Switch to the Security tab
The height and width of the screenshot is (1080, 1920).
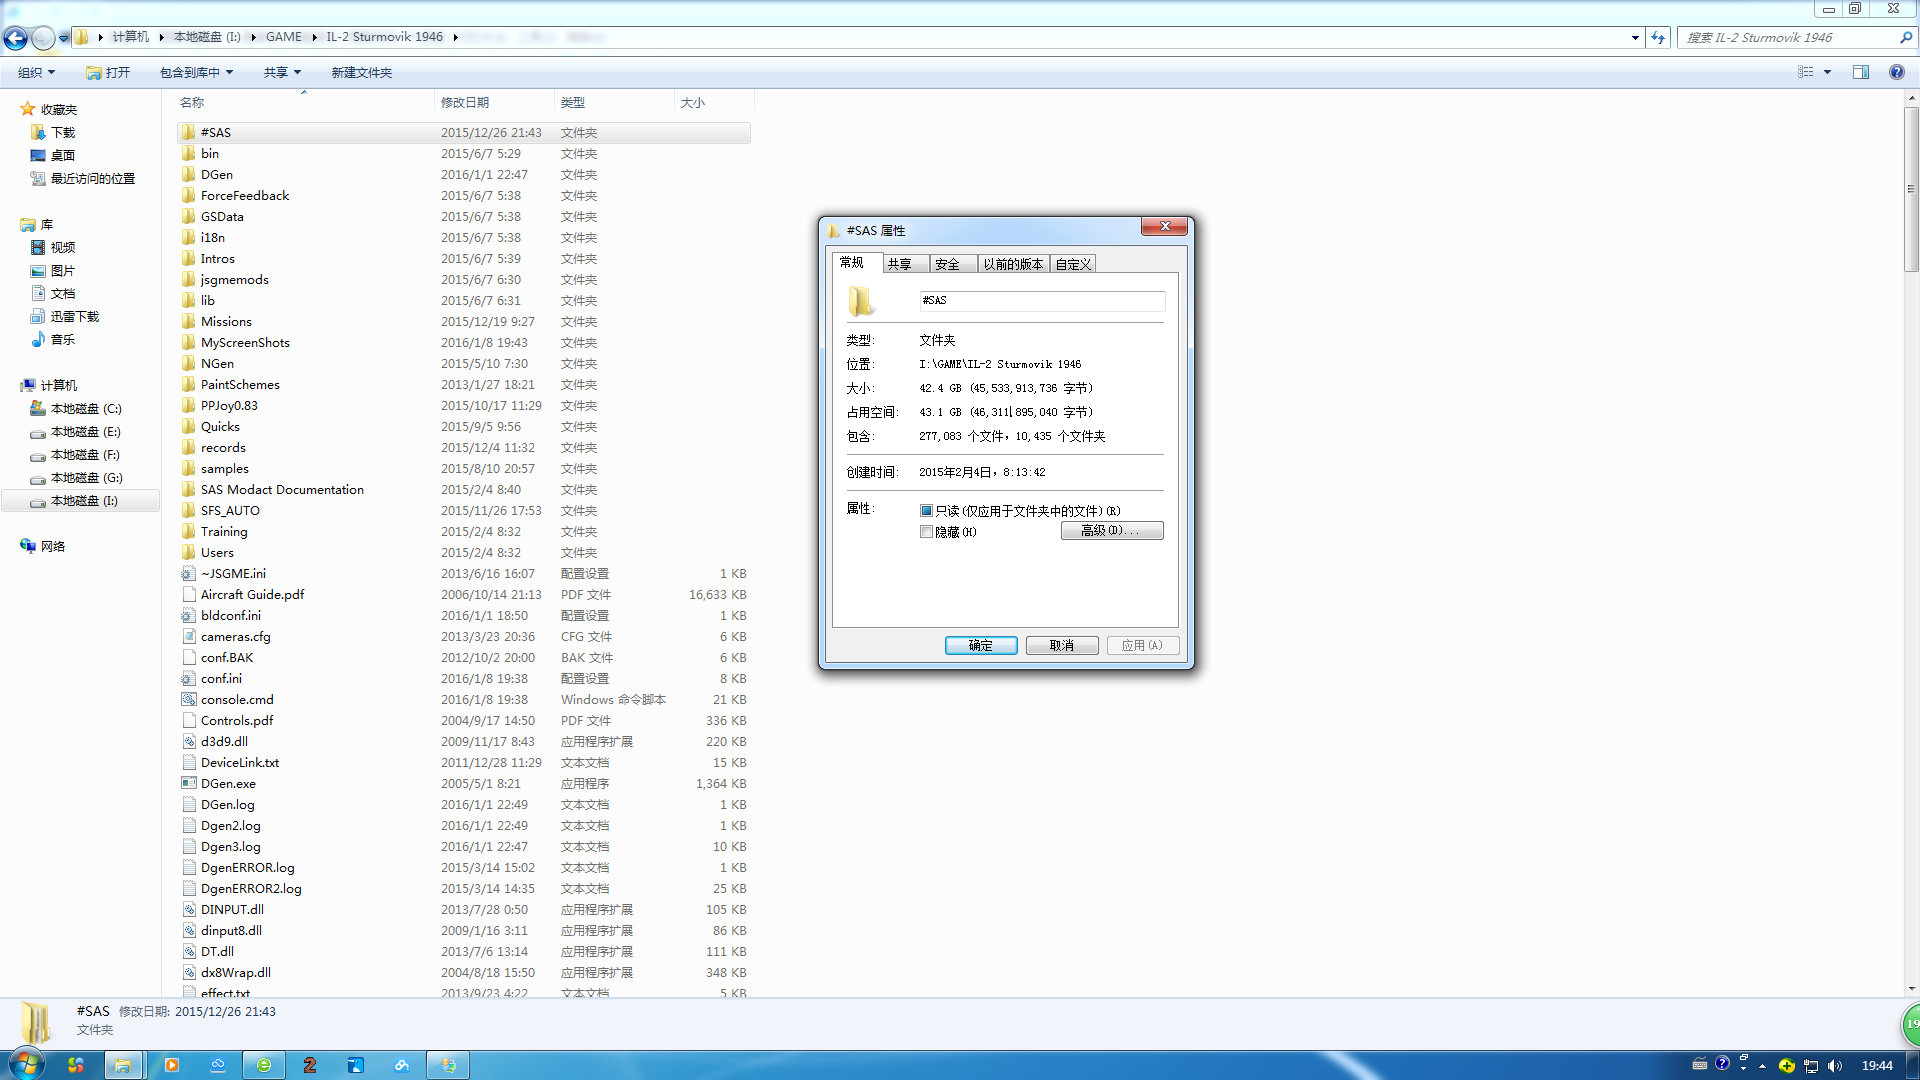(x=947, y=264)
